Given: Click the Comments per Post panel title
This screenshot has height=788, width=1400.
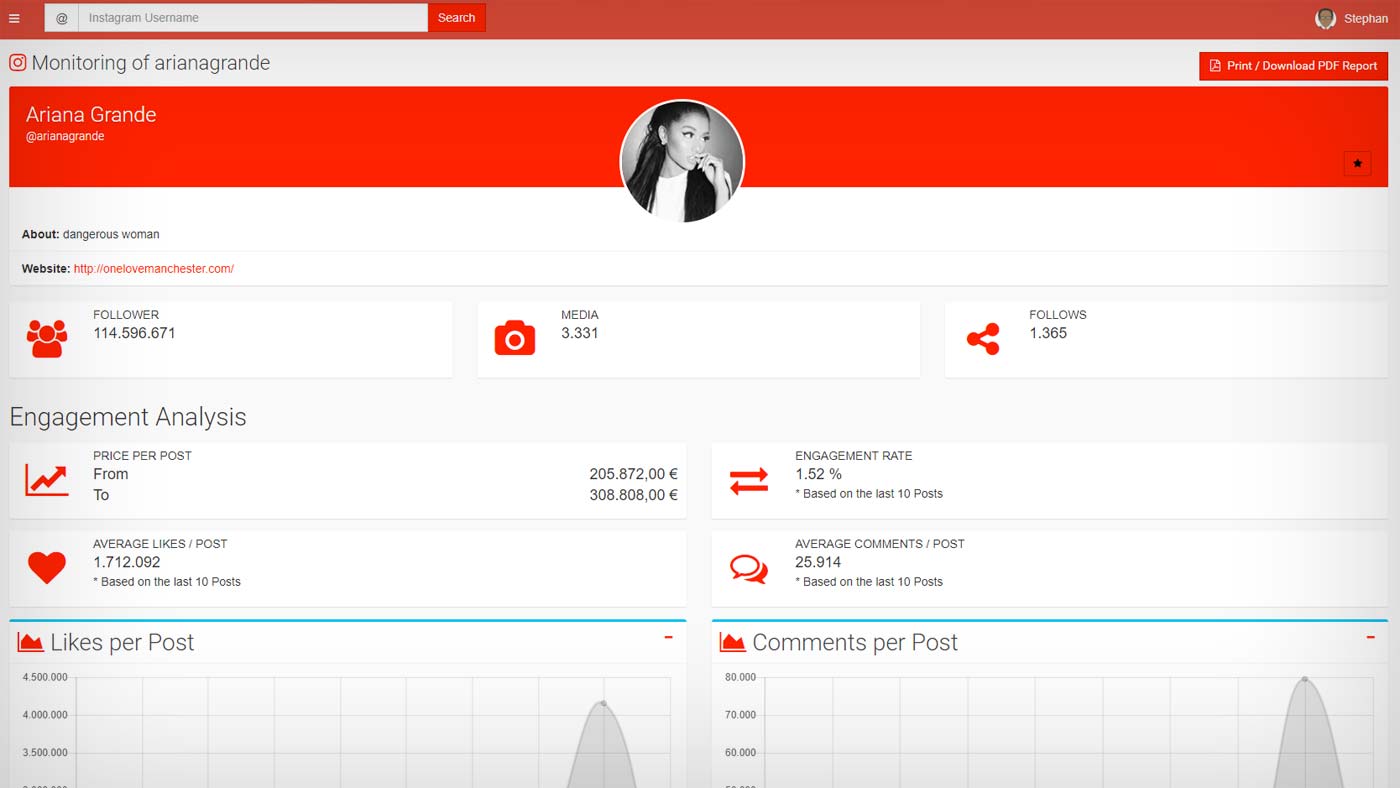Looking at the screenshot, I should pyautogui.click(x=855, y=642).
